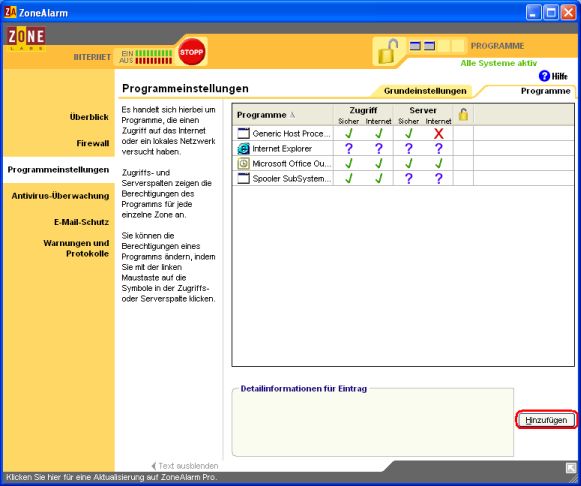Screen dimensions: 581x486
Task: Toggle Outlook Zugriff Internet checkmark
Action: tap(379, 163)
